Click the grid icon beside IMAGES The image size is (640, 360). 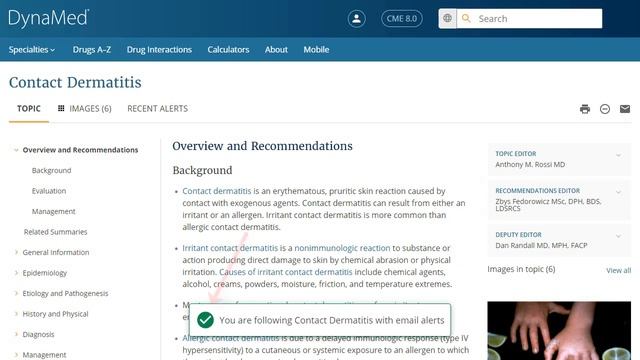pyautogui.click(x=61, y=108)
